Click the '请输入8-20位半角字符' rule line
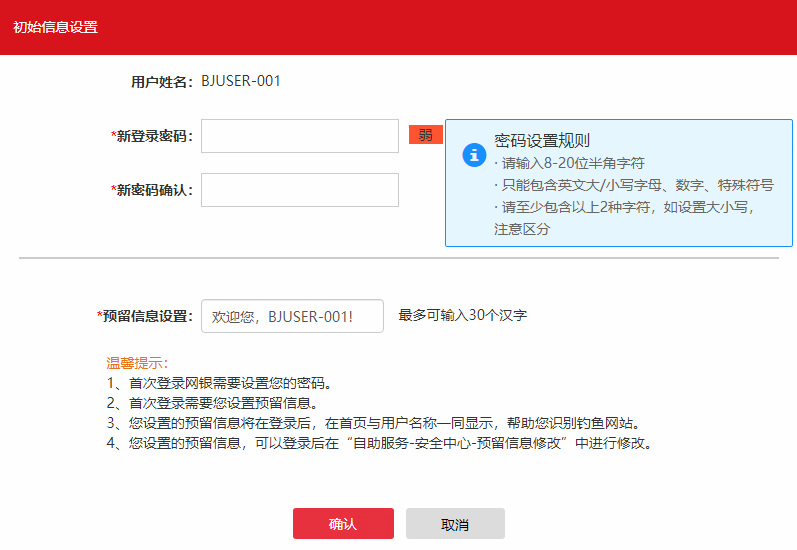Screen dimensions: 797x550 [569, 163]
